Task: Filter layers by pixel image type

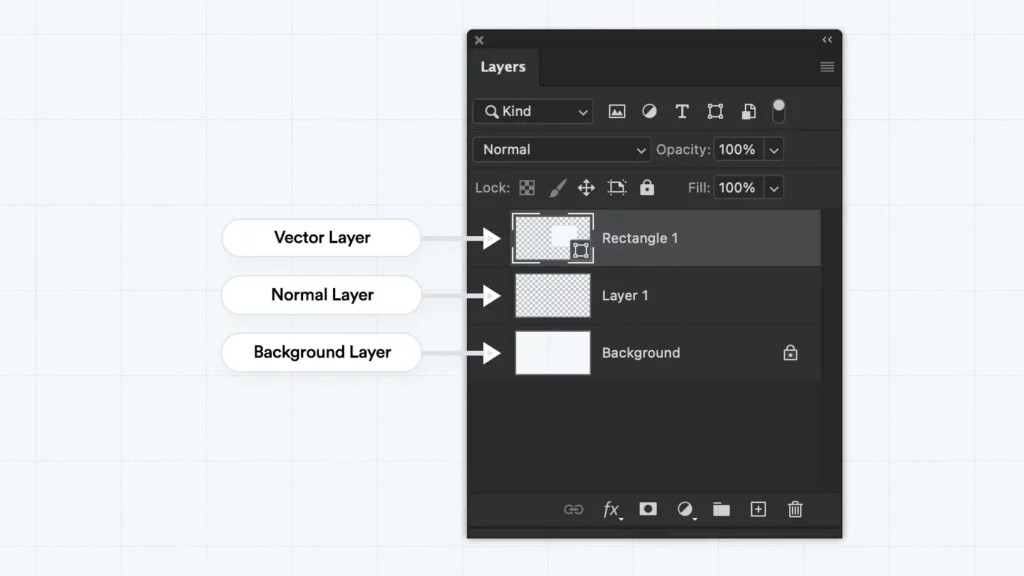Action: [616, 112]
